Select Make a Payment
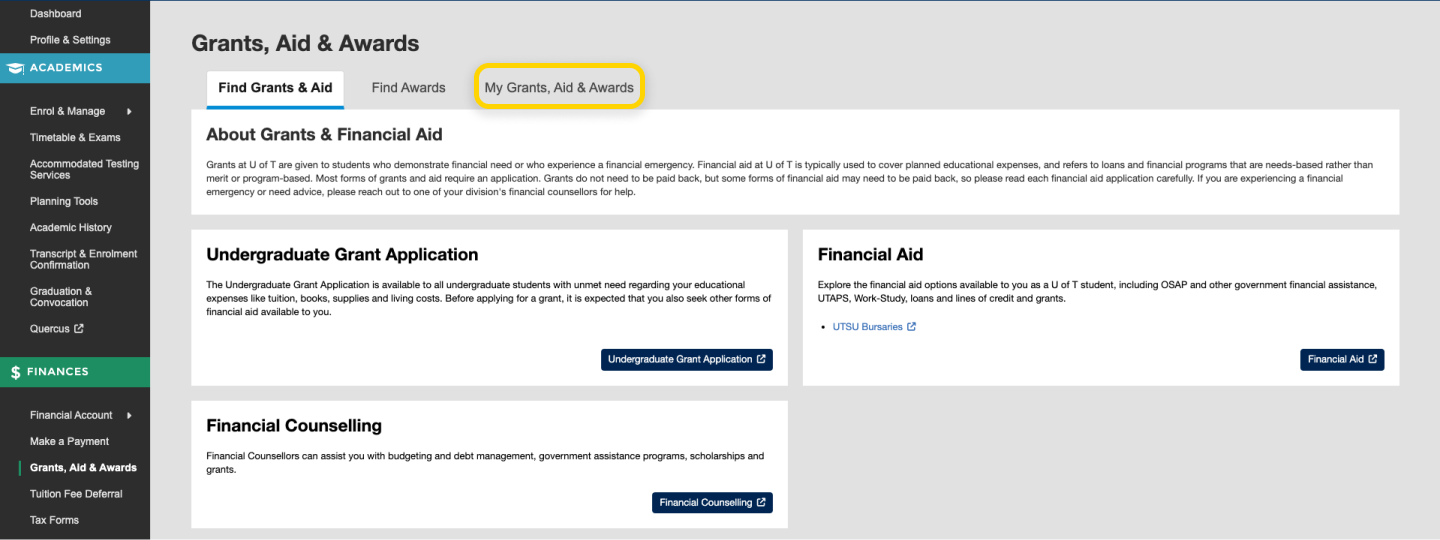Viewport: 1440px width, 540px height. [x=69, y=442]
